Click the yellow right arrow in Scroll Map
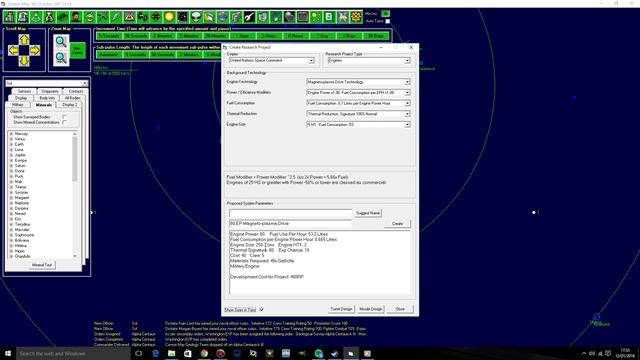Screen dimensions: 640x360 35,50
